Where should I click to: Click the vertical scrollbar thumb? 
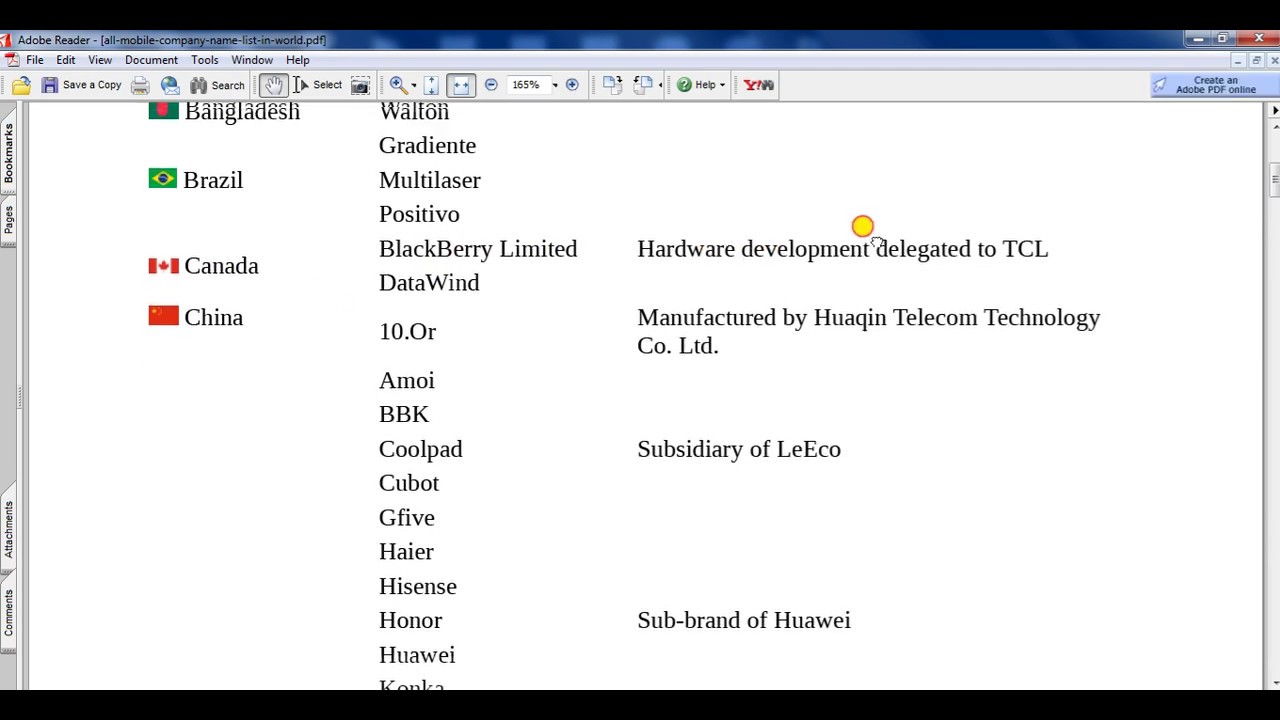coord(1274,181)
